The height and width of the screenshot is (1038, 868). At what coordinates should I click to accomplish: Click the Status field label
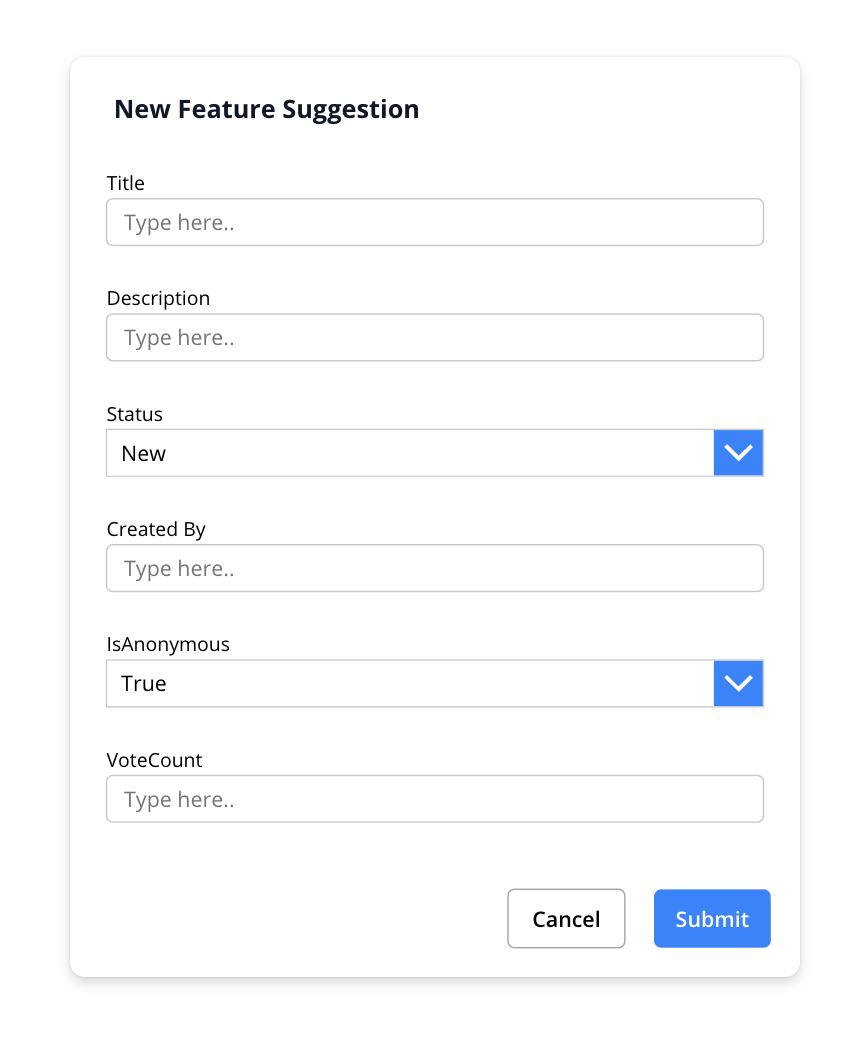(x=134, y=414)
